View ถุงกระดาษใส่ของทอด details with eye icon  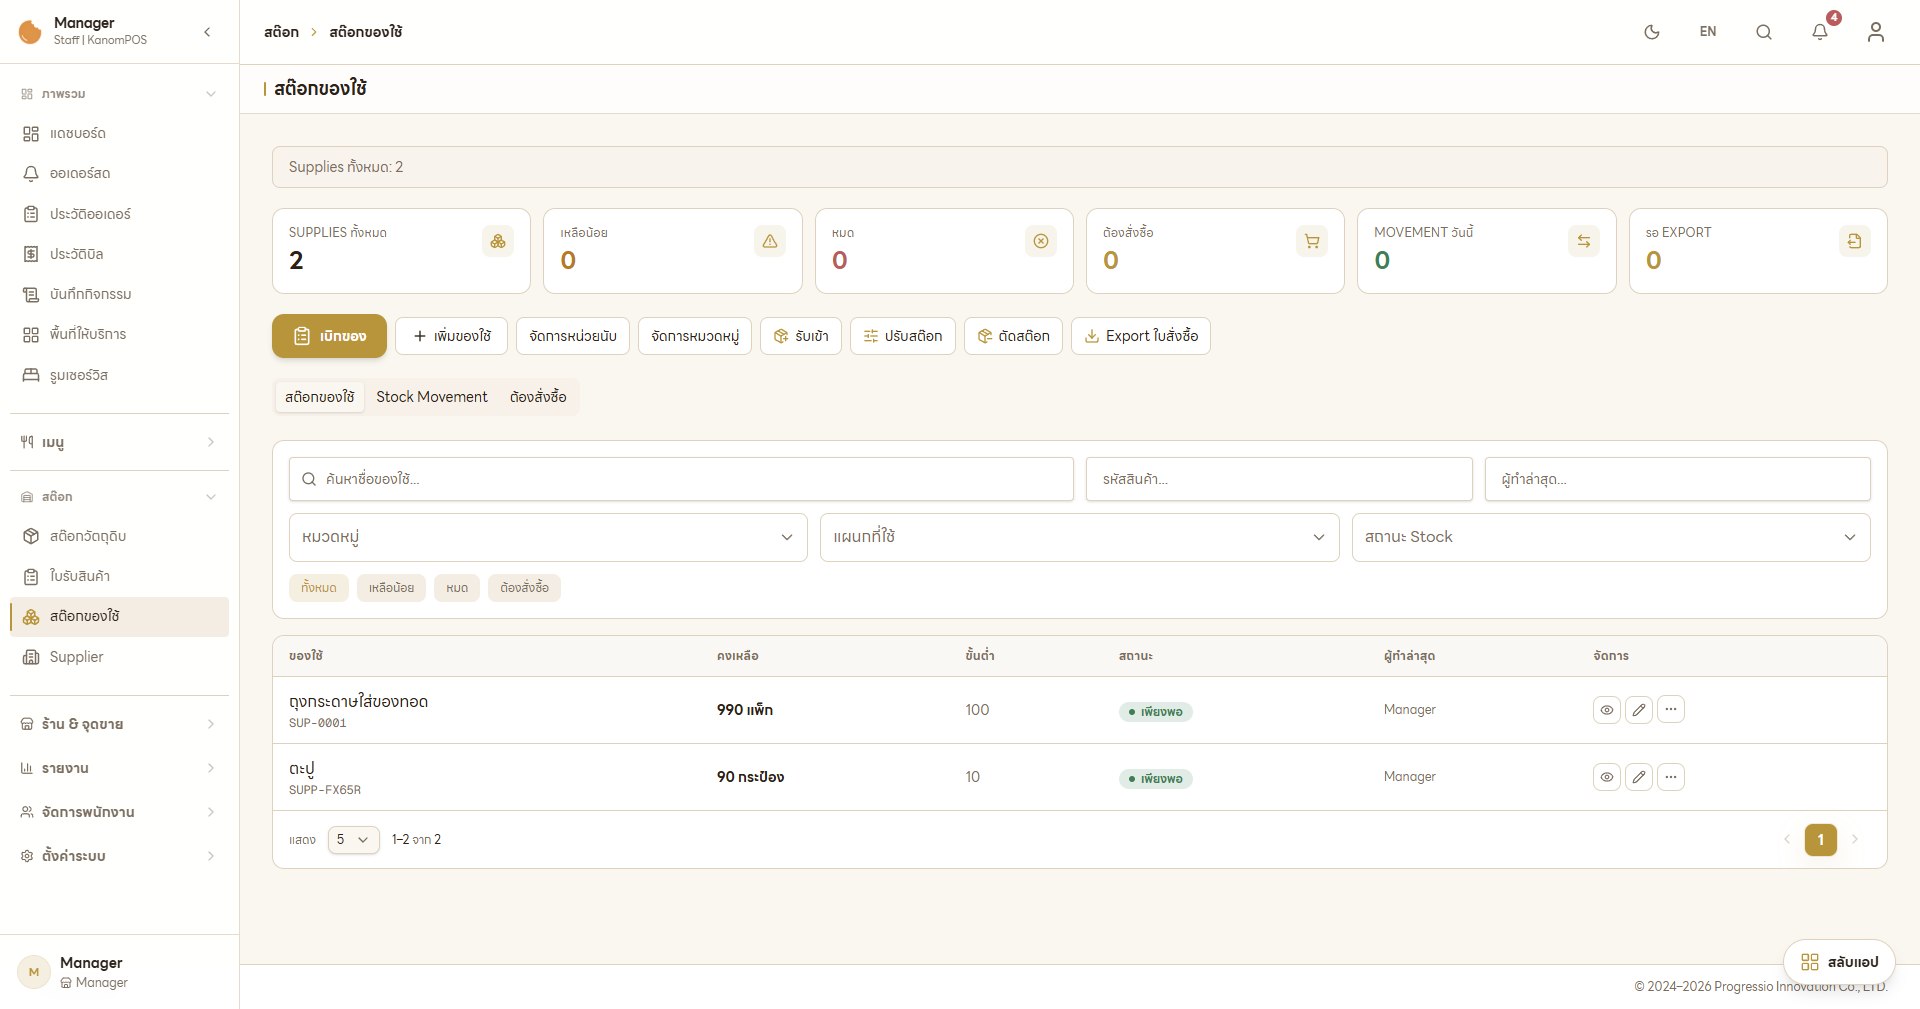coord(1607,710)
